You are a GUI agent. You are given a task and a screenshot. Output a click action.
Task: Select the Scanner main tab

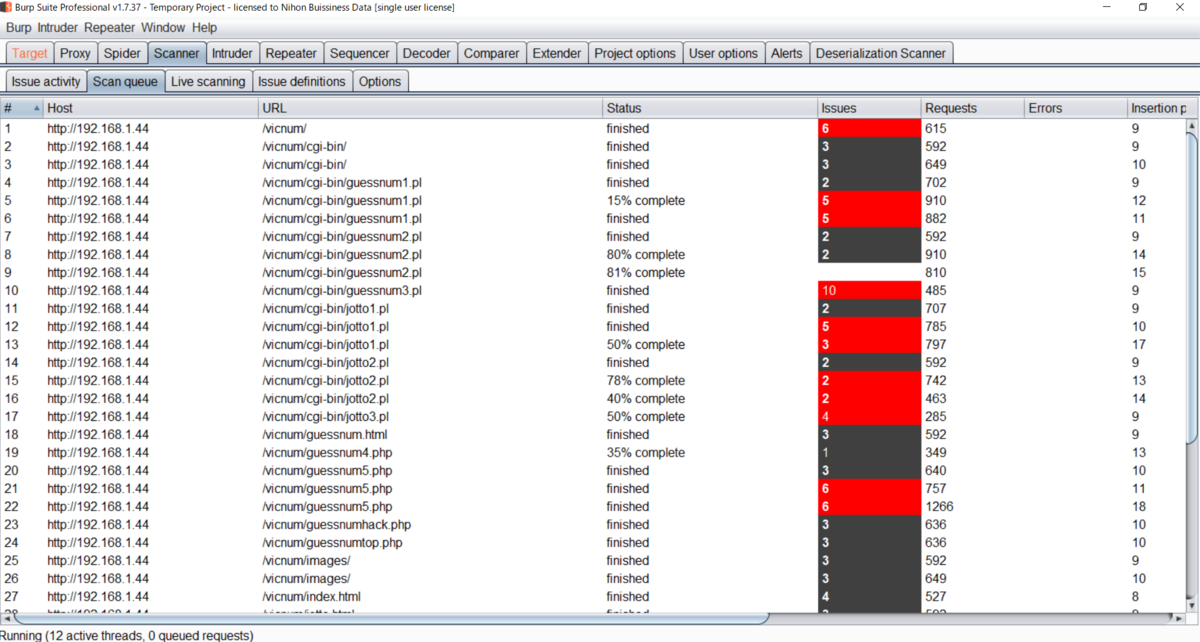point(177,53)
